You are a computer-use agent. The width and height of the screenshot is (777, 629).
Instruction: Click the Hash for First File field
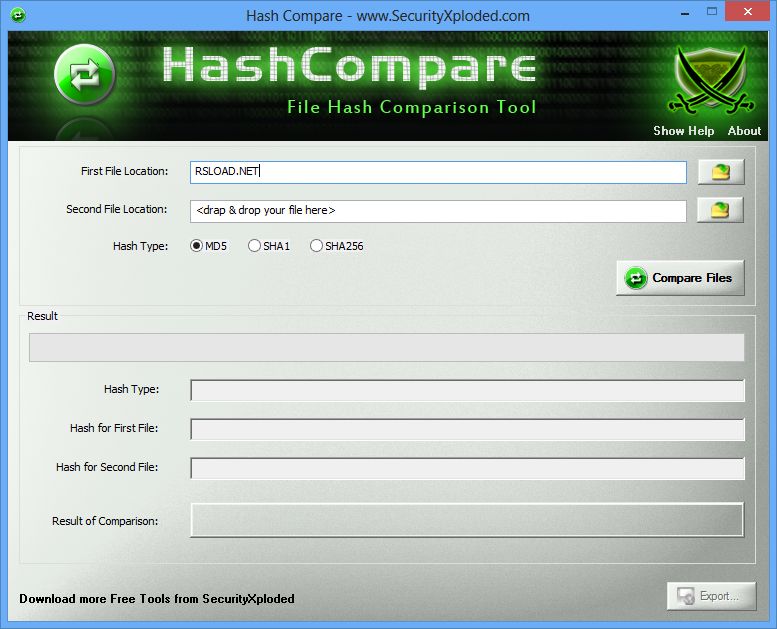(x=467, y=429)
